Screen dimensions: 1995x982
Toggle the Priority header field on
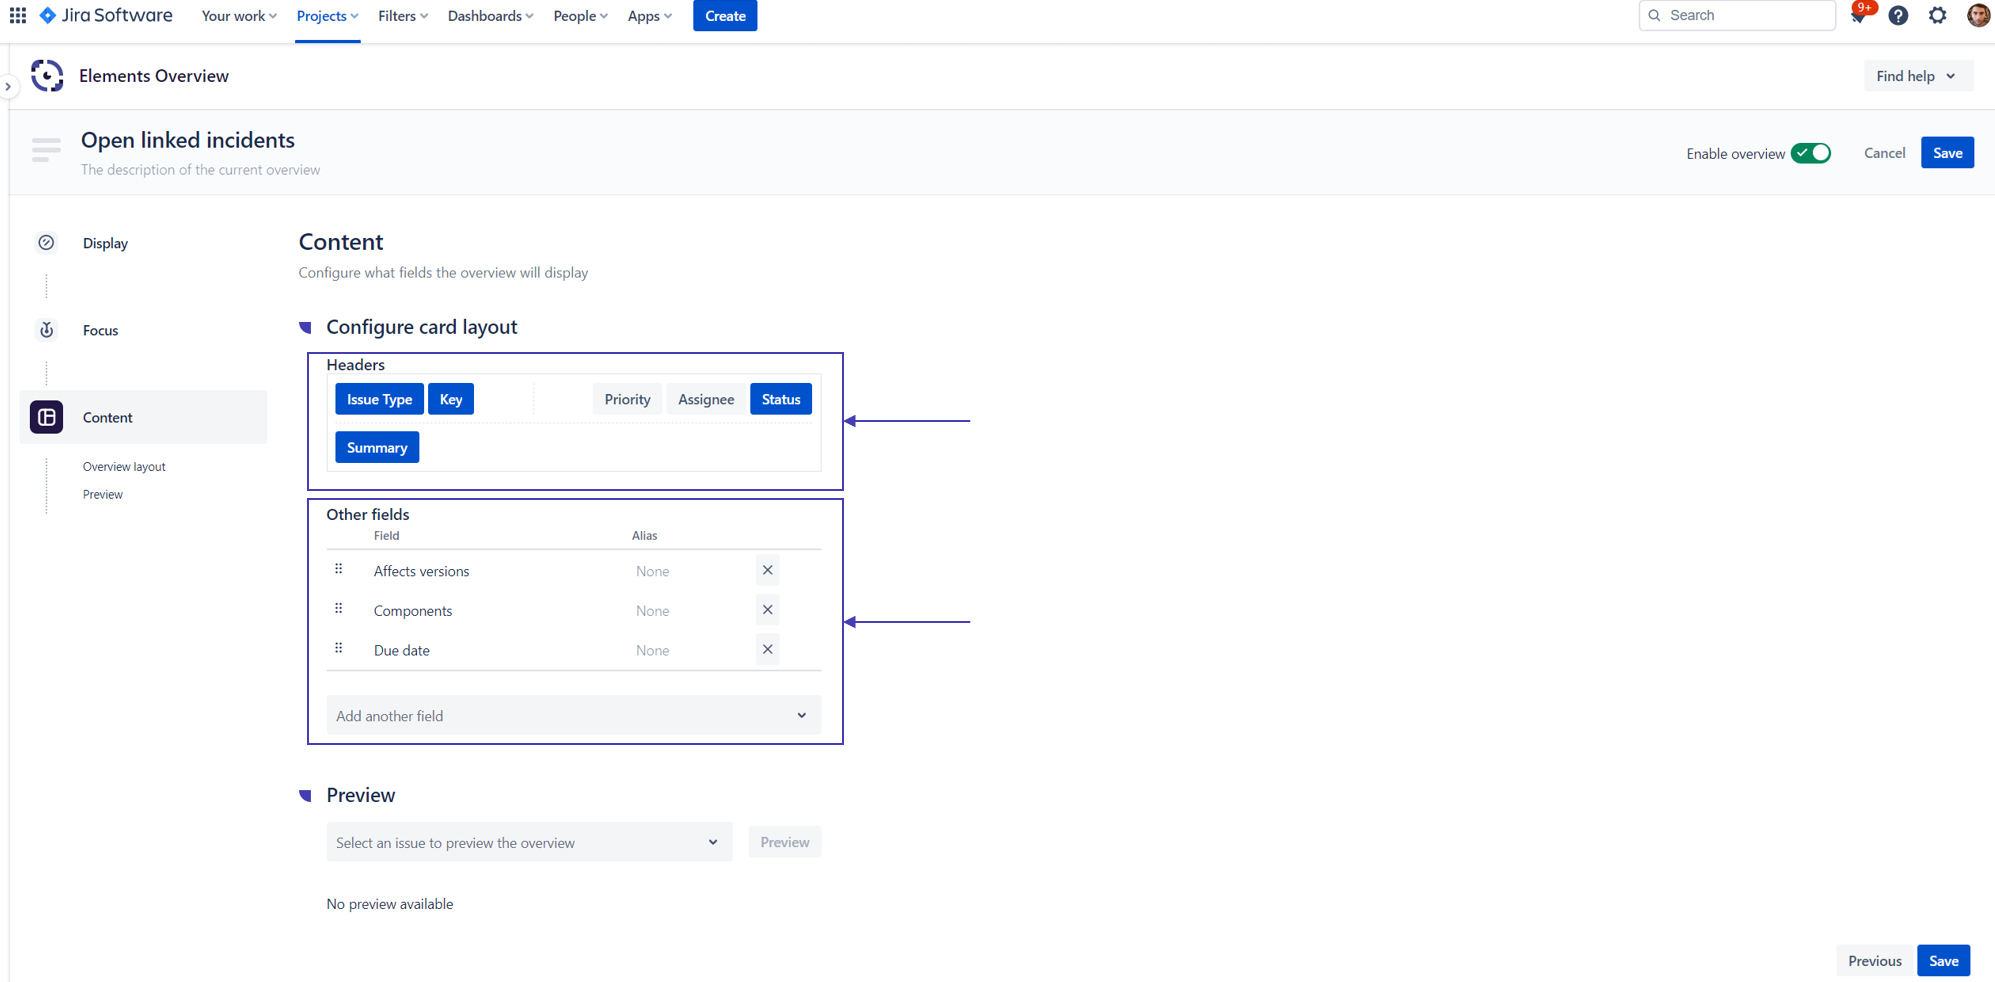pos(627,399)
